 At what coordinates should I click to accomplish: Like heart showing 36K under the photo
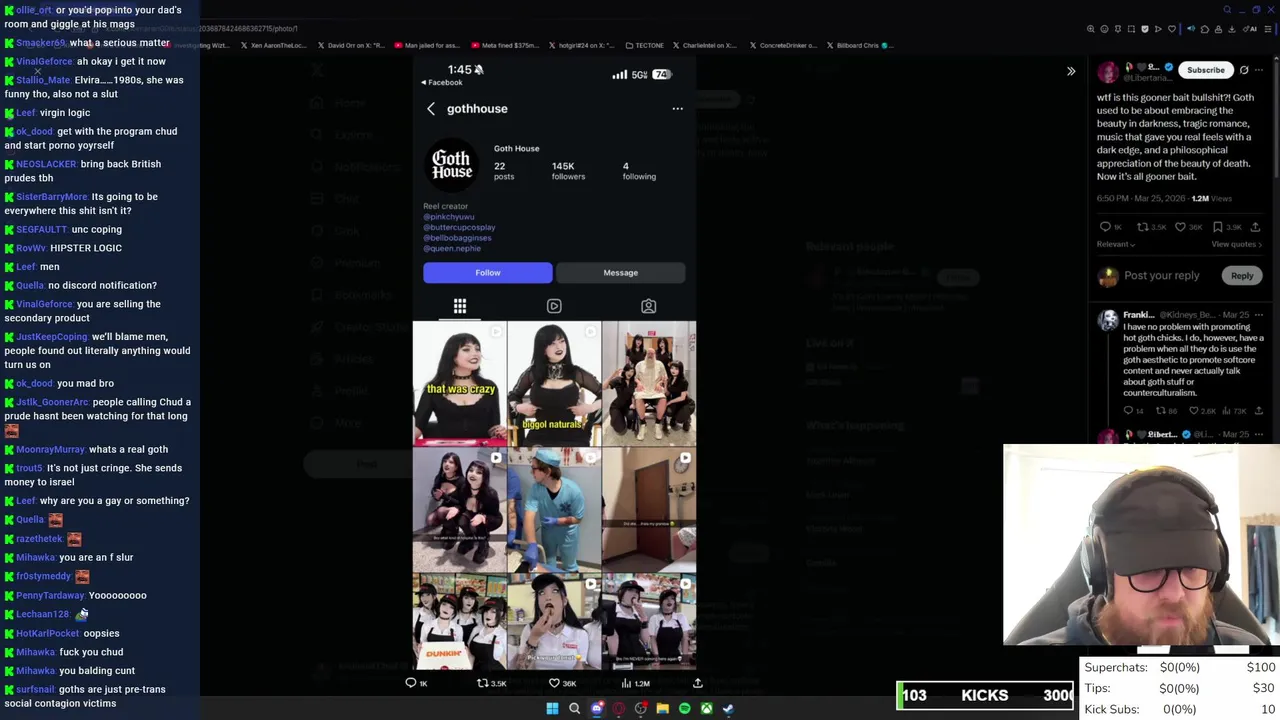click(x=562, y=683)
